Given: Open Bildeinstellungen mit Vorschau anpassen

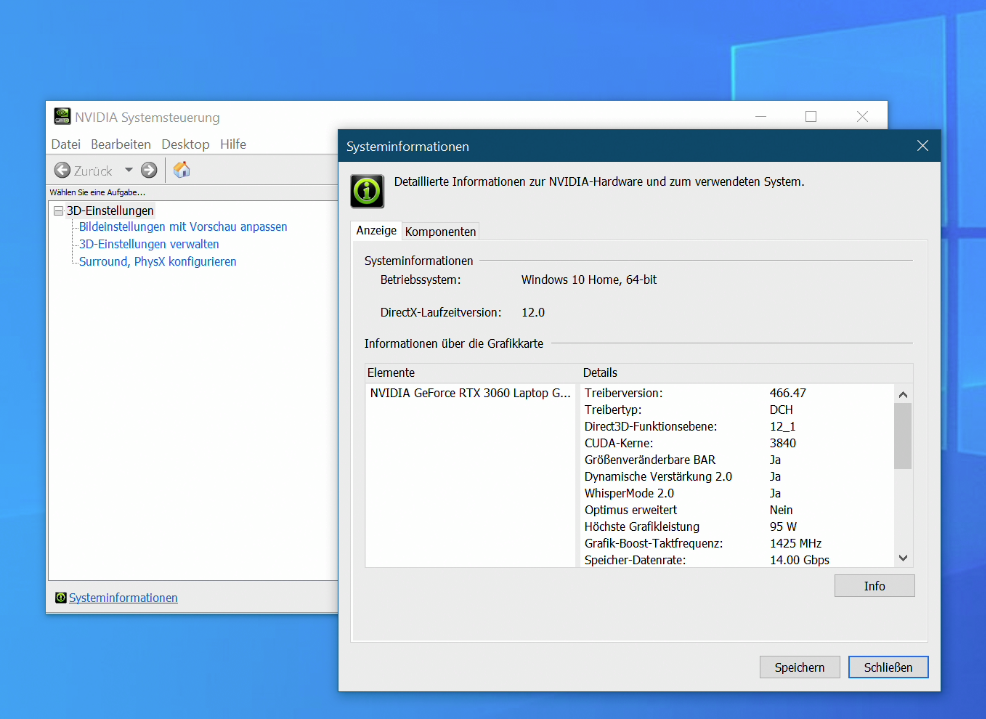Looking at the screenshot, I should (x=183, y=226).
